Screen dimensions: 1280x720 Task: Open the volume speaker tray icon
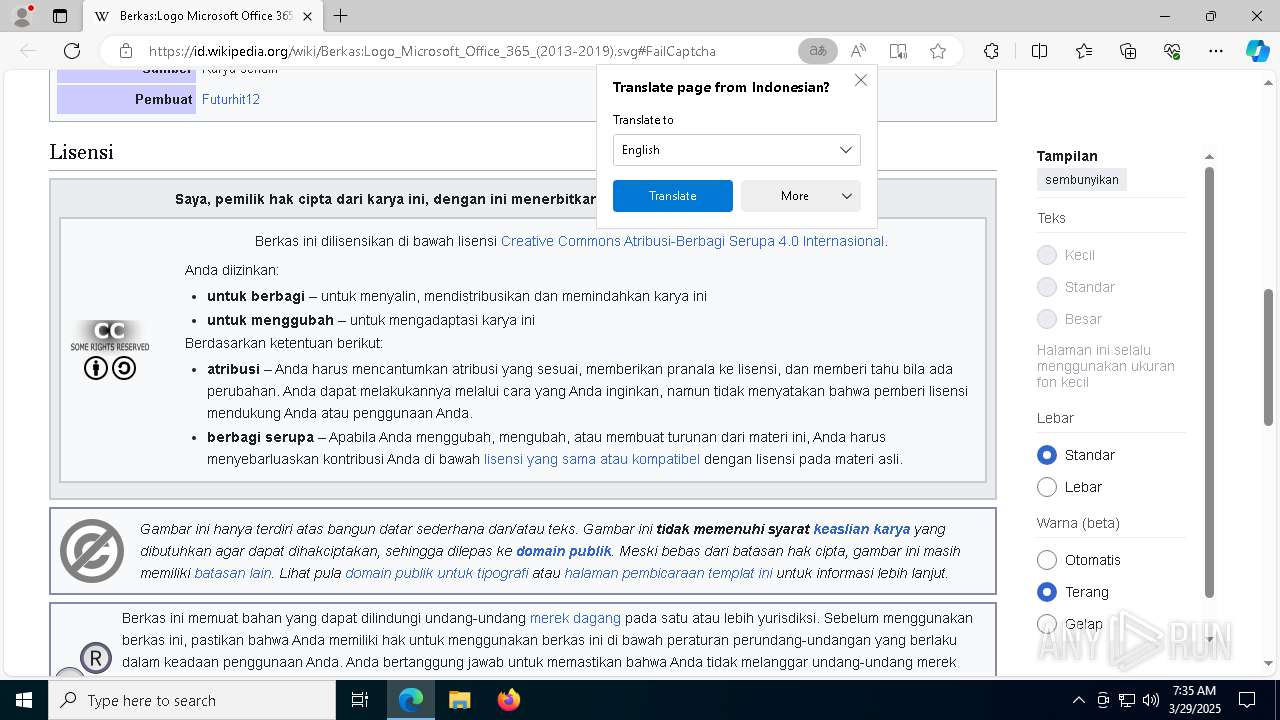coord(1151,700)
